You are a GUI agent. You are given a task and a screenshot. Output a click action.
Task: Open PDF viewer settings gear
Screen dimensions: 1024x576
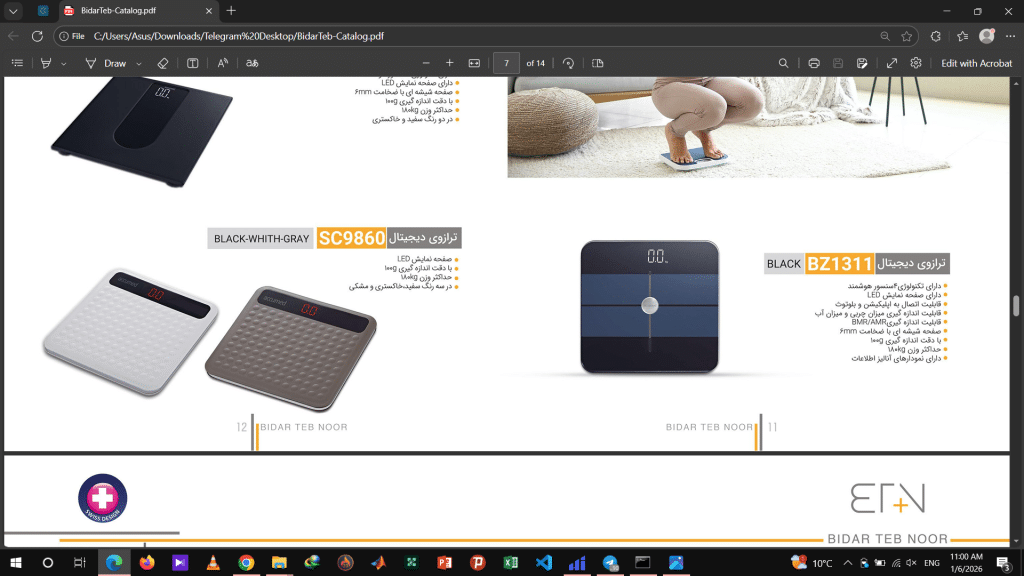(916, 63)
